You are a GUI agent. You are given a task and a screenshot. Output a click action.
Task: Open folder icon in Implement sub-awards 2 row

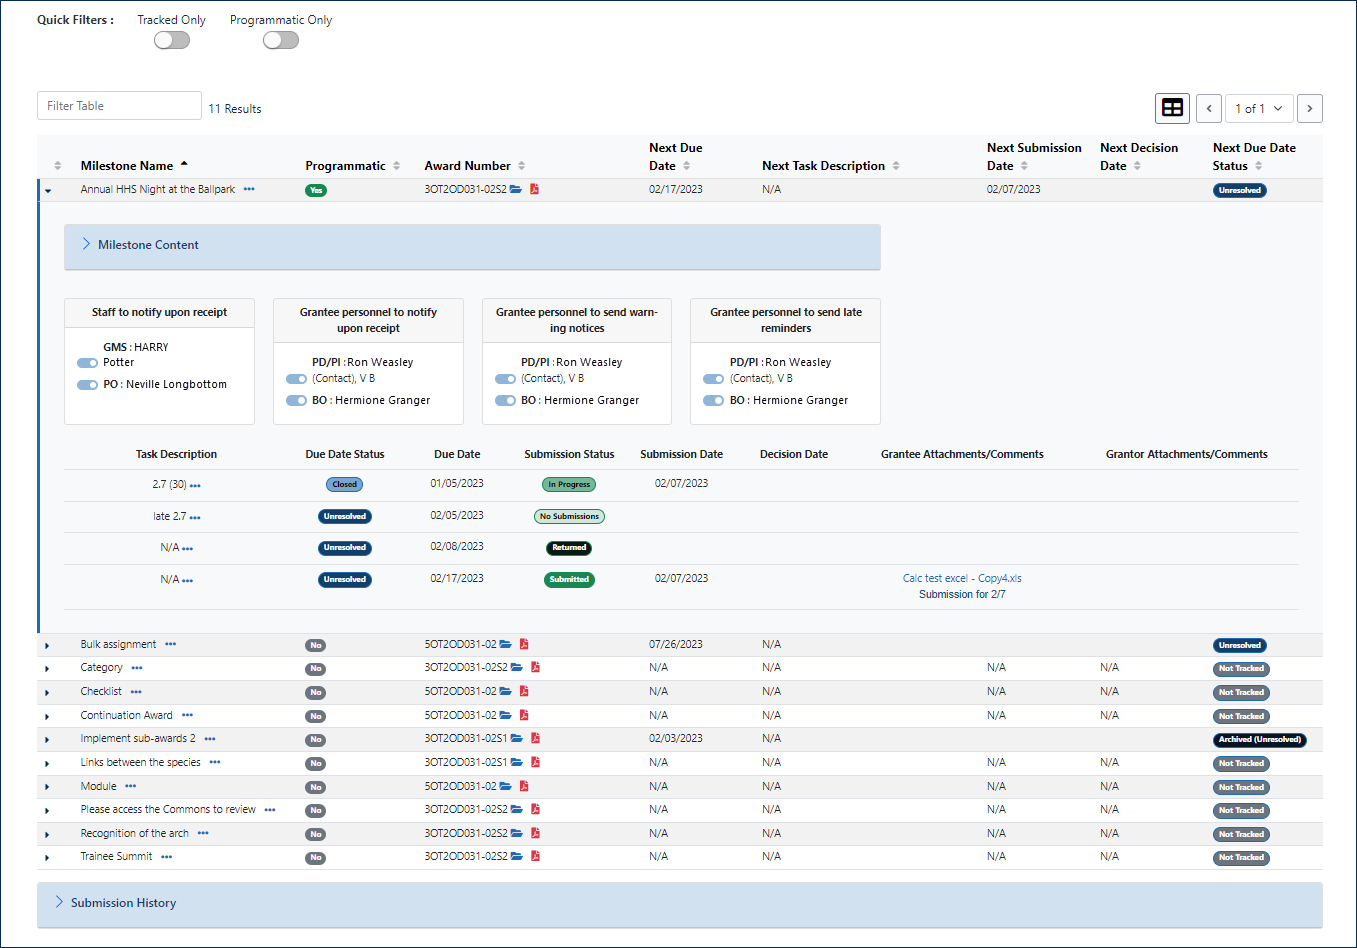pyautogui.click(x=517, y=738)
